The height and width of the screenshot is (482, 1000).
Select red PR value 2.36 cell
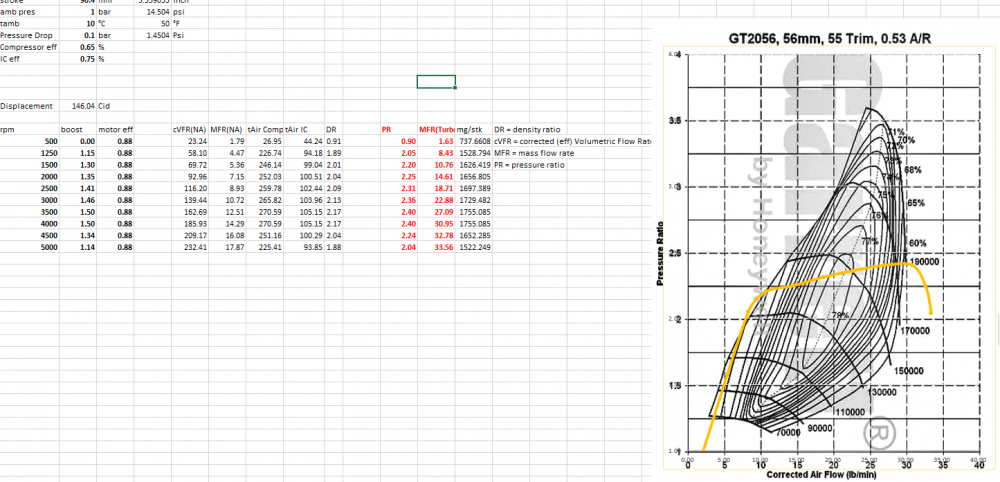pos(399,200)
